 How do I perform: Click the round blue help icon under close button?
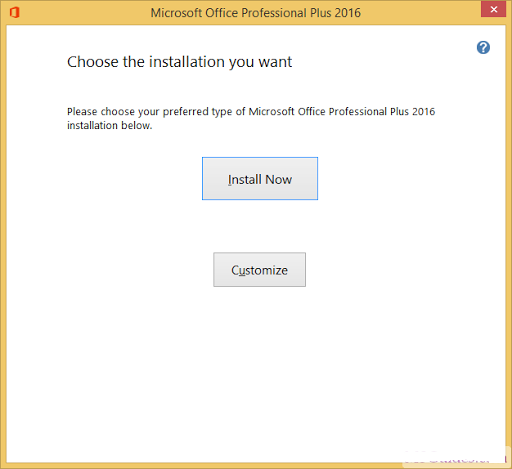tap(483, 47)
